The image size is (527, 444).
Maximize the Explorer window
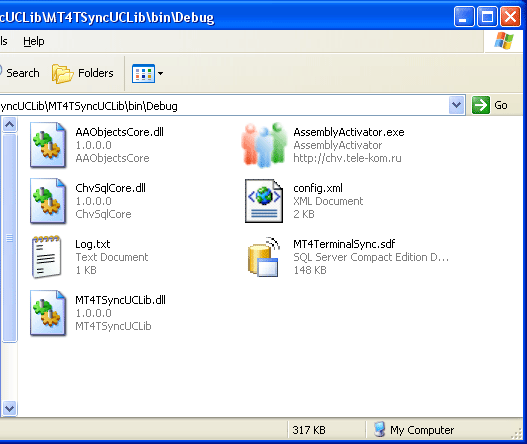(x=487, y=16)
